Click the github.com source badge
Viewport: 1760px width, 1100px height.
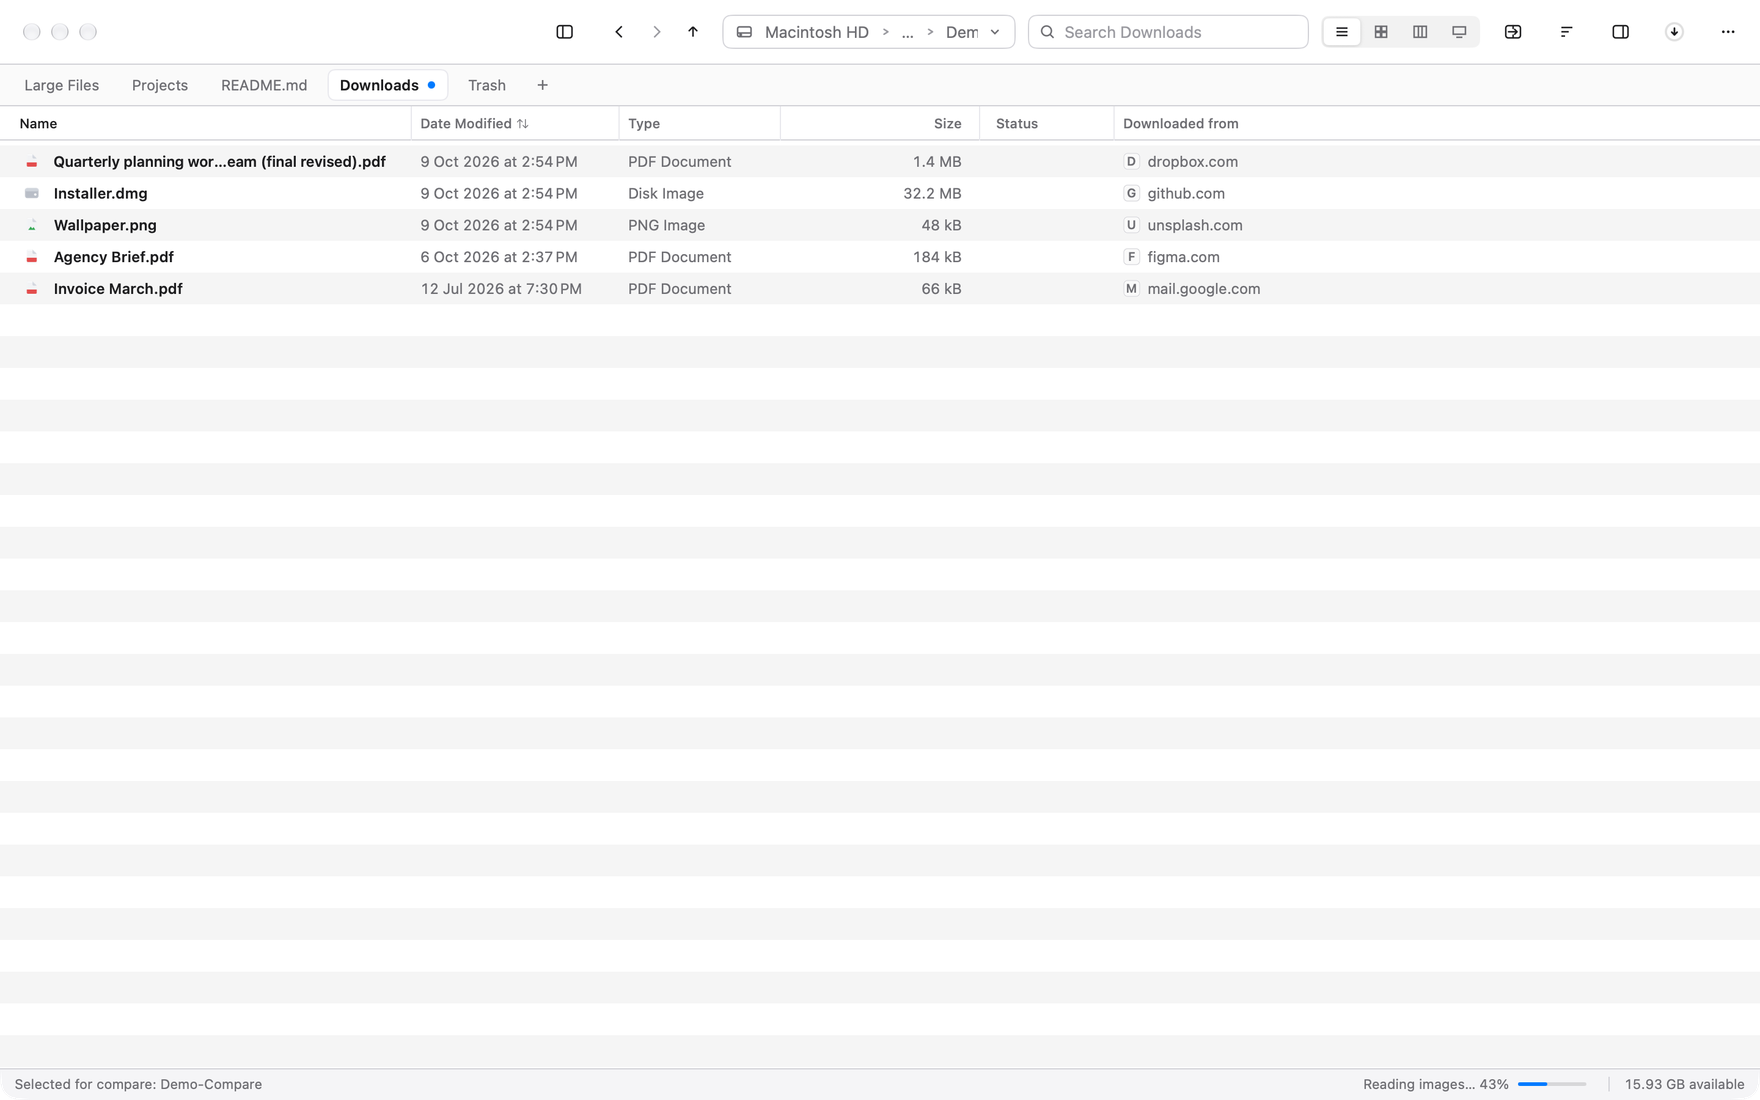[x=1131, y=193]
